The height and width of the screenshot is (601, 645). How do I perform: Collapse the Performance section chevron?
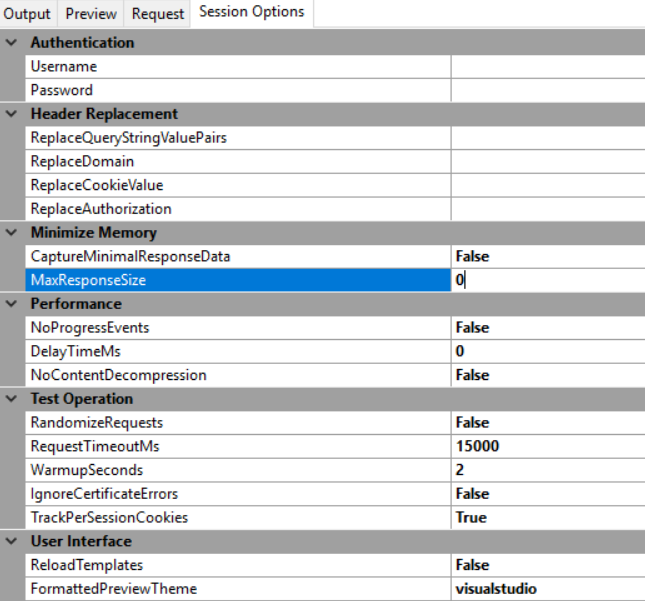tap(12, 304)
